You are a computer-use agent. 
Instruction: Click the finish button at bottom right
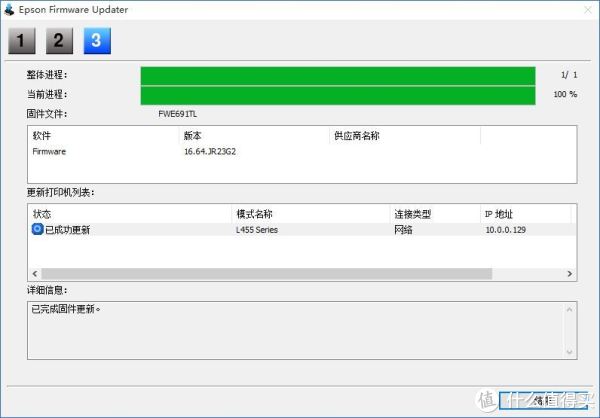click(543, 400)
